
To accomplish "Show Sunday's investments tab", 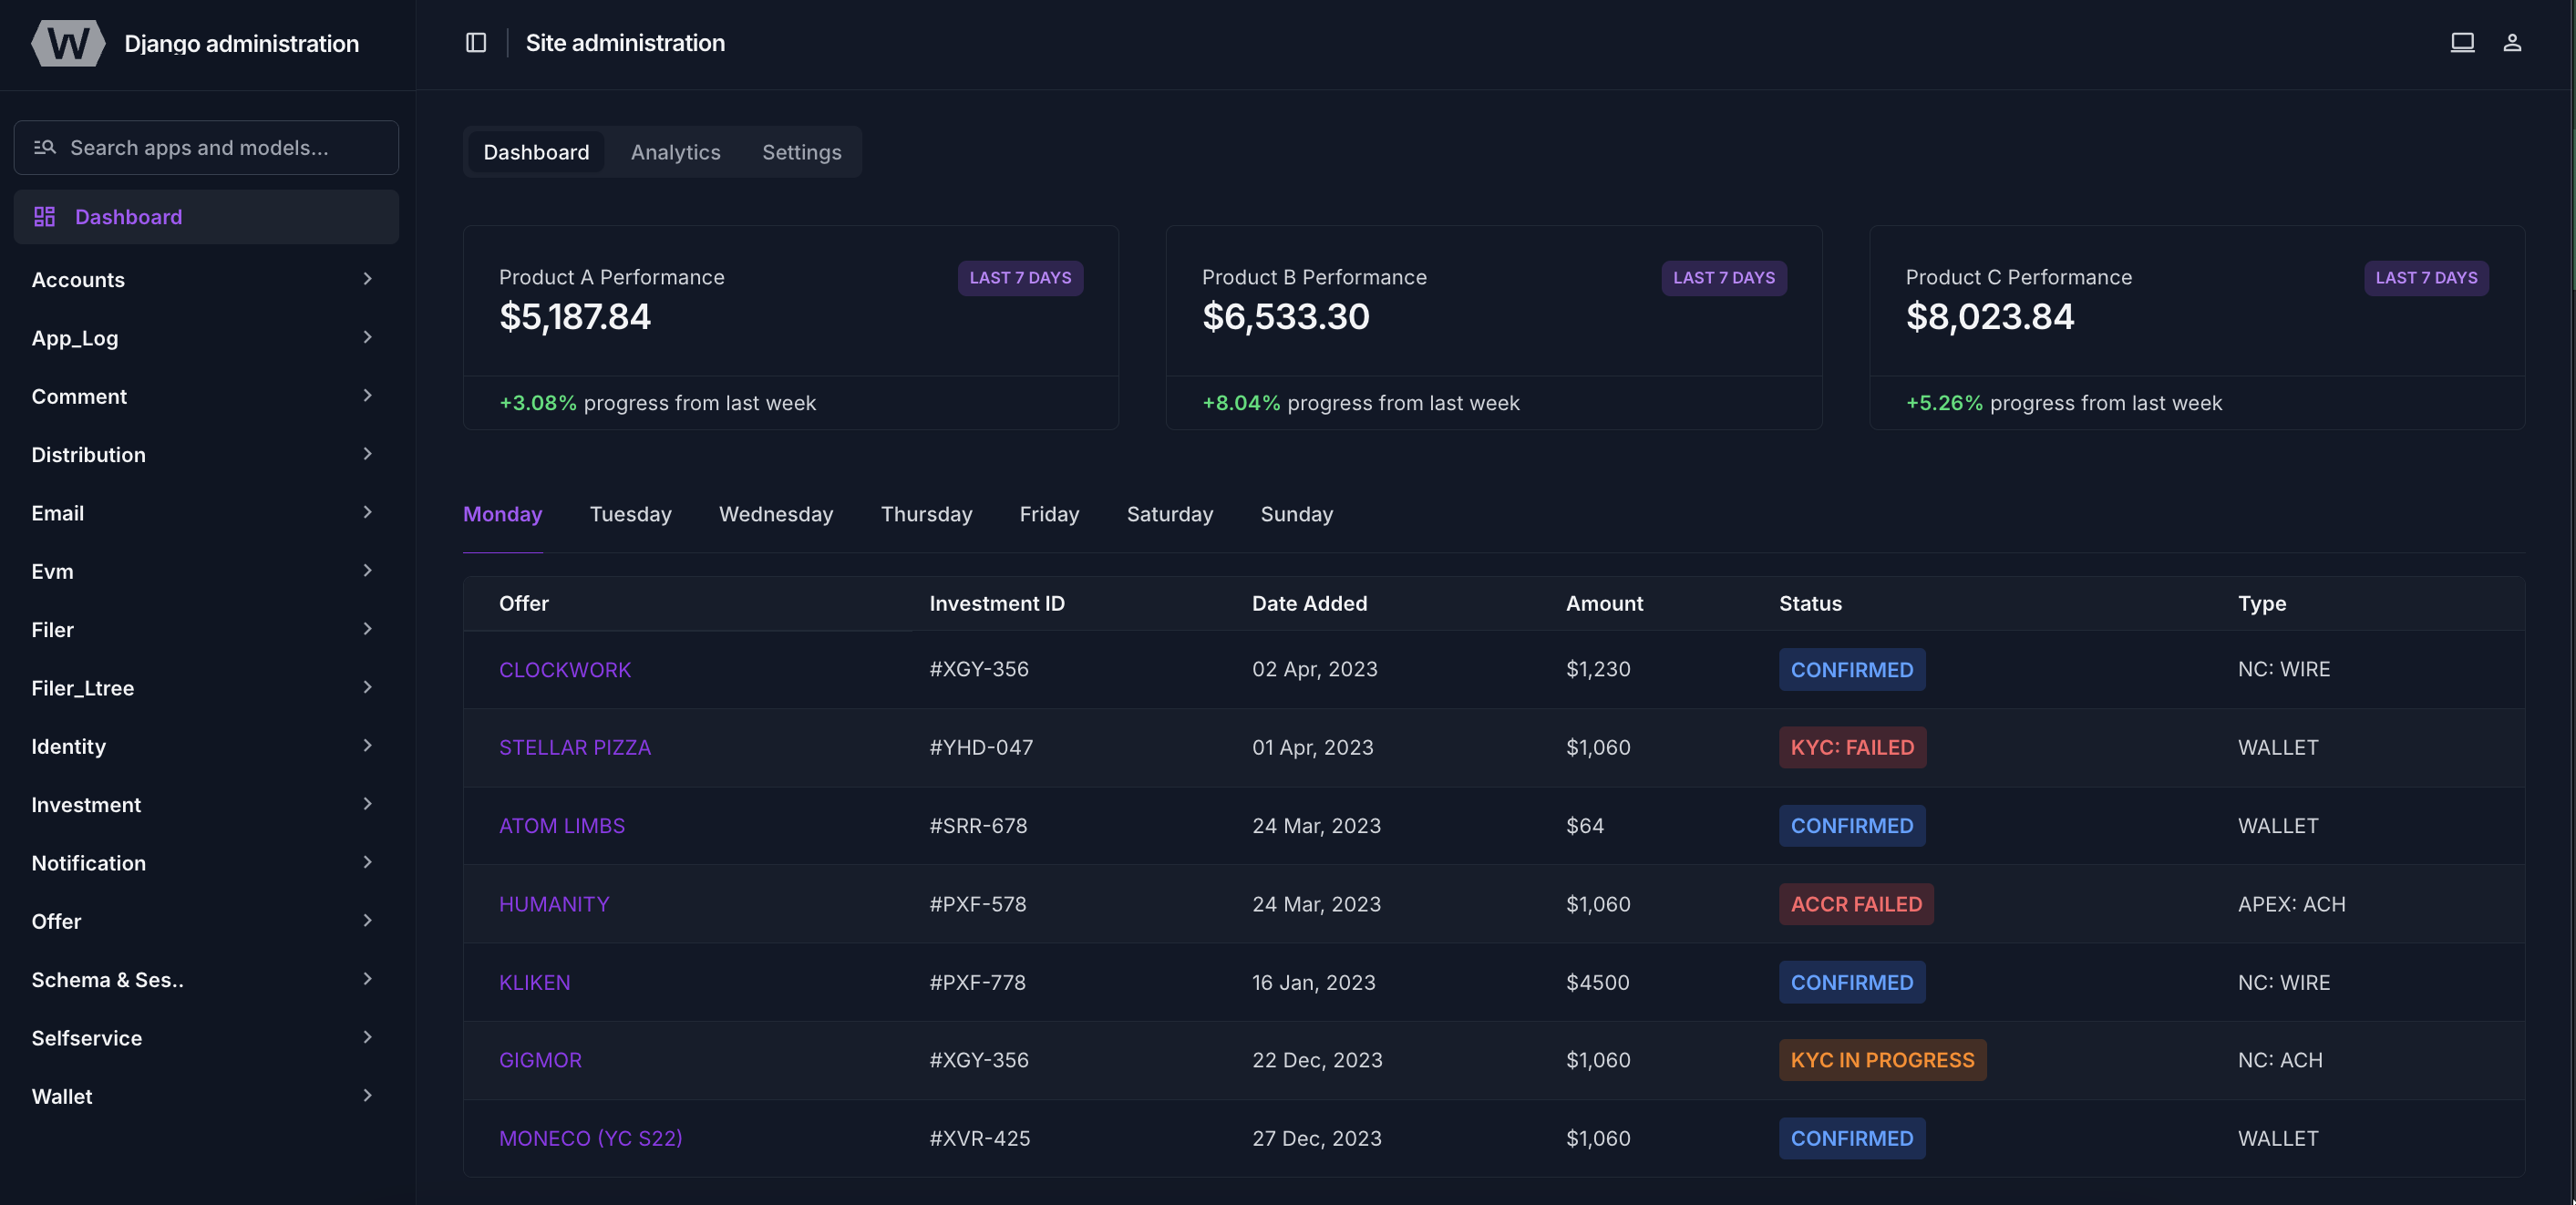I will 1296,514.
